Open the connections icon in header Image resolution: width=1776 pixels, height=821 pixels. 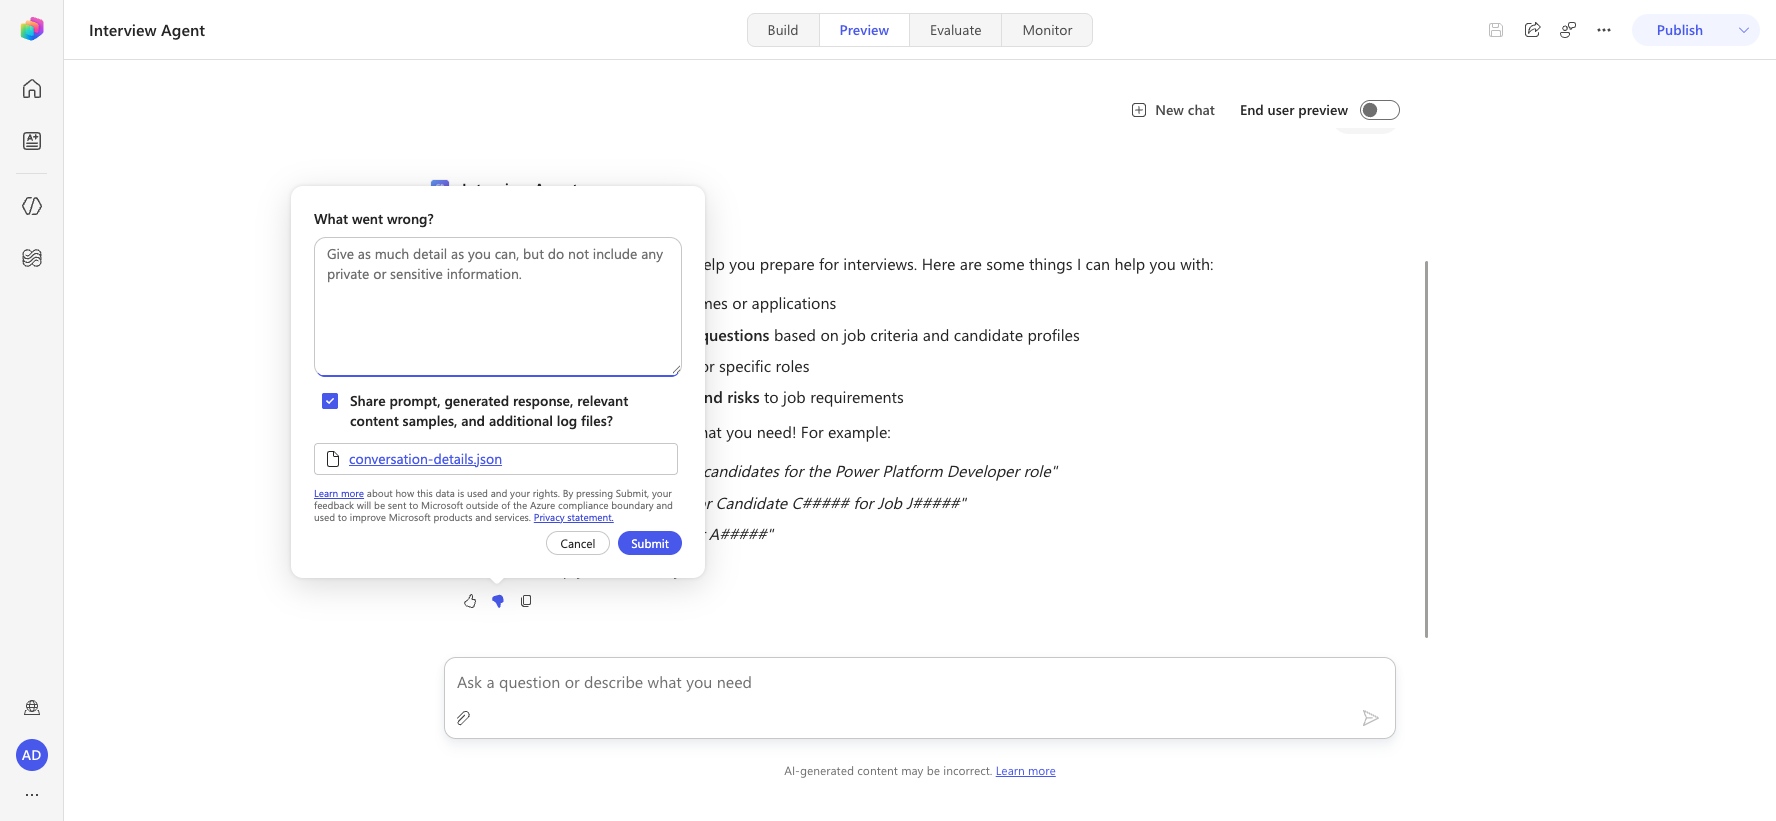[1568, 30]
